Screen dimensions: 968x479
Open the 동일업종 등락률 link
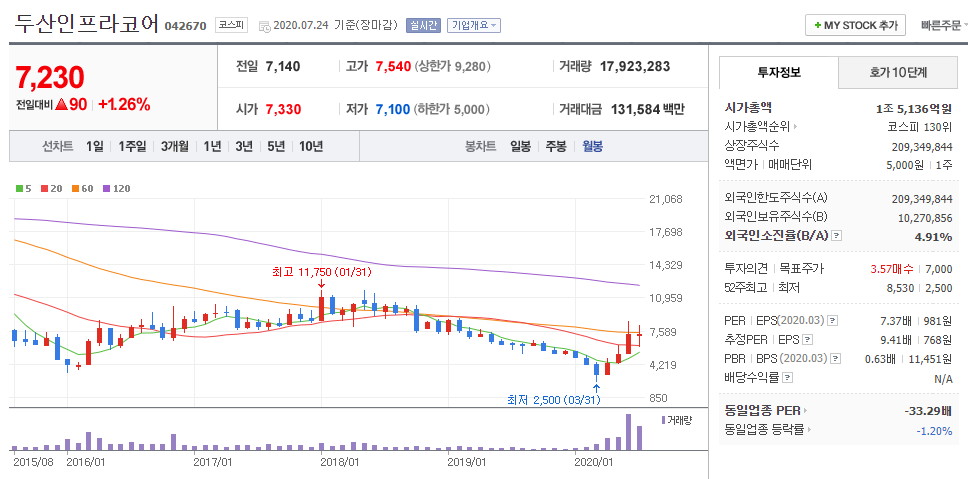(x=767, y=430)
